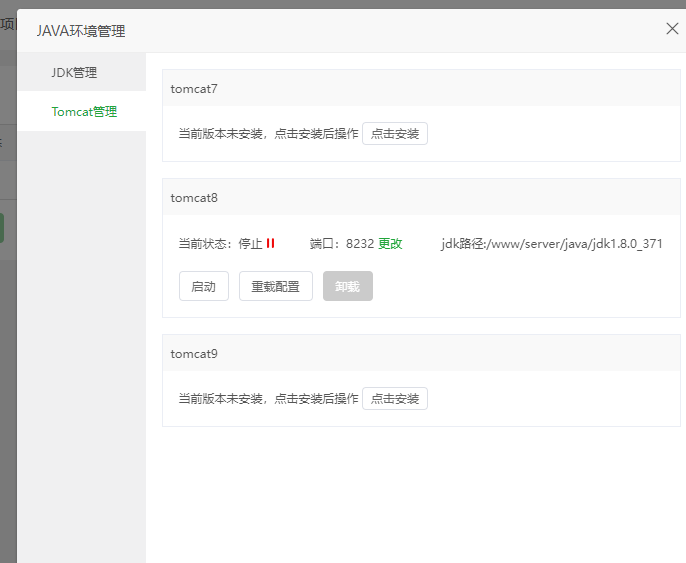
Task: Click the greyed 卸载 uninstall button
Action: [x=348, y=286]
